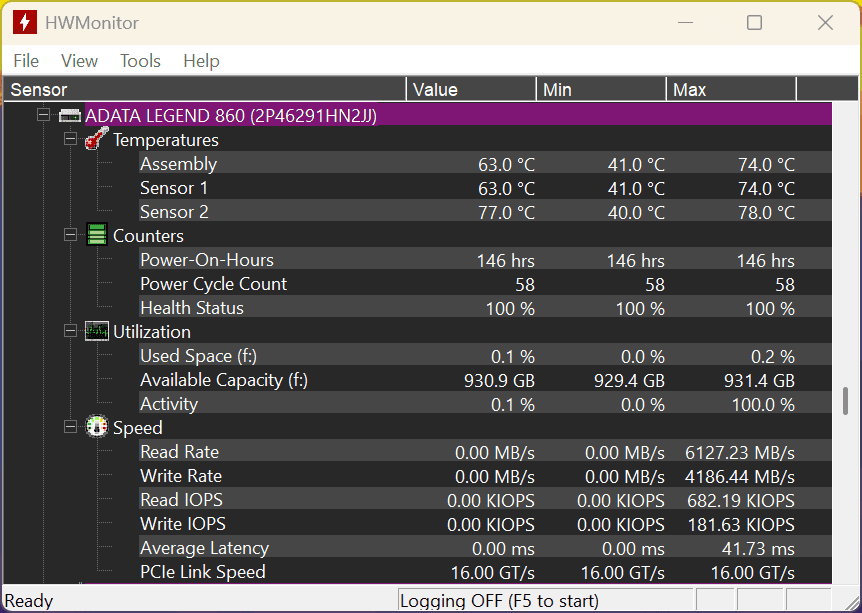Viewport: 862px width, 613px height.
Task: Select the Sensor 1 row
Action: click(x=485, y=188)
